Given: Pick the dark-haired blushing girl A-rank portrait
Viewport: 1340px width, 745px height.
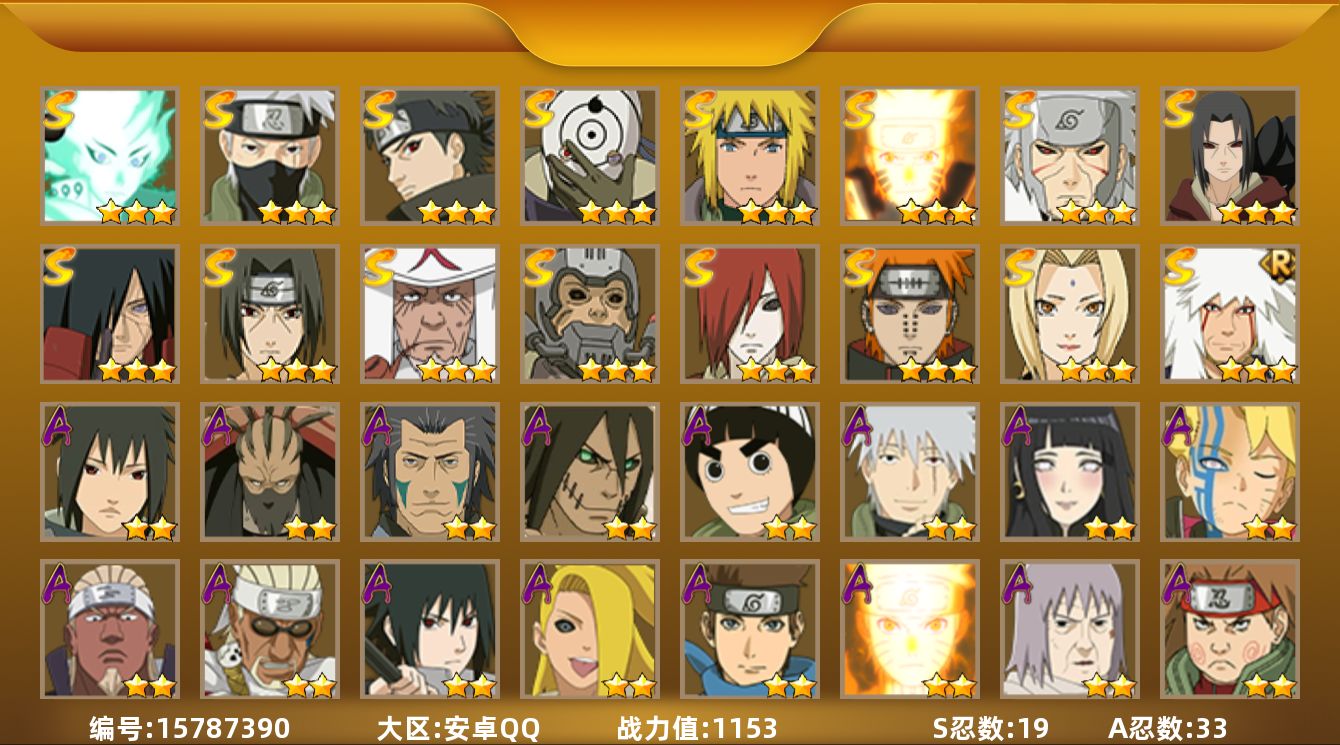Looking at the screenshot, I should pyautogui.click(x=1070, y=472).
